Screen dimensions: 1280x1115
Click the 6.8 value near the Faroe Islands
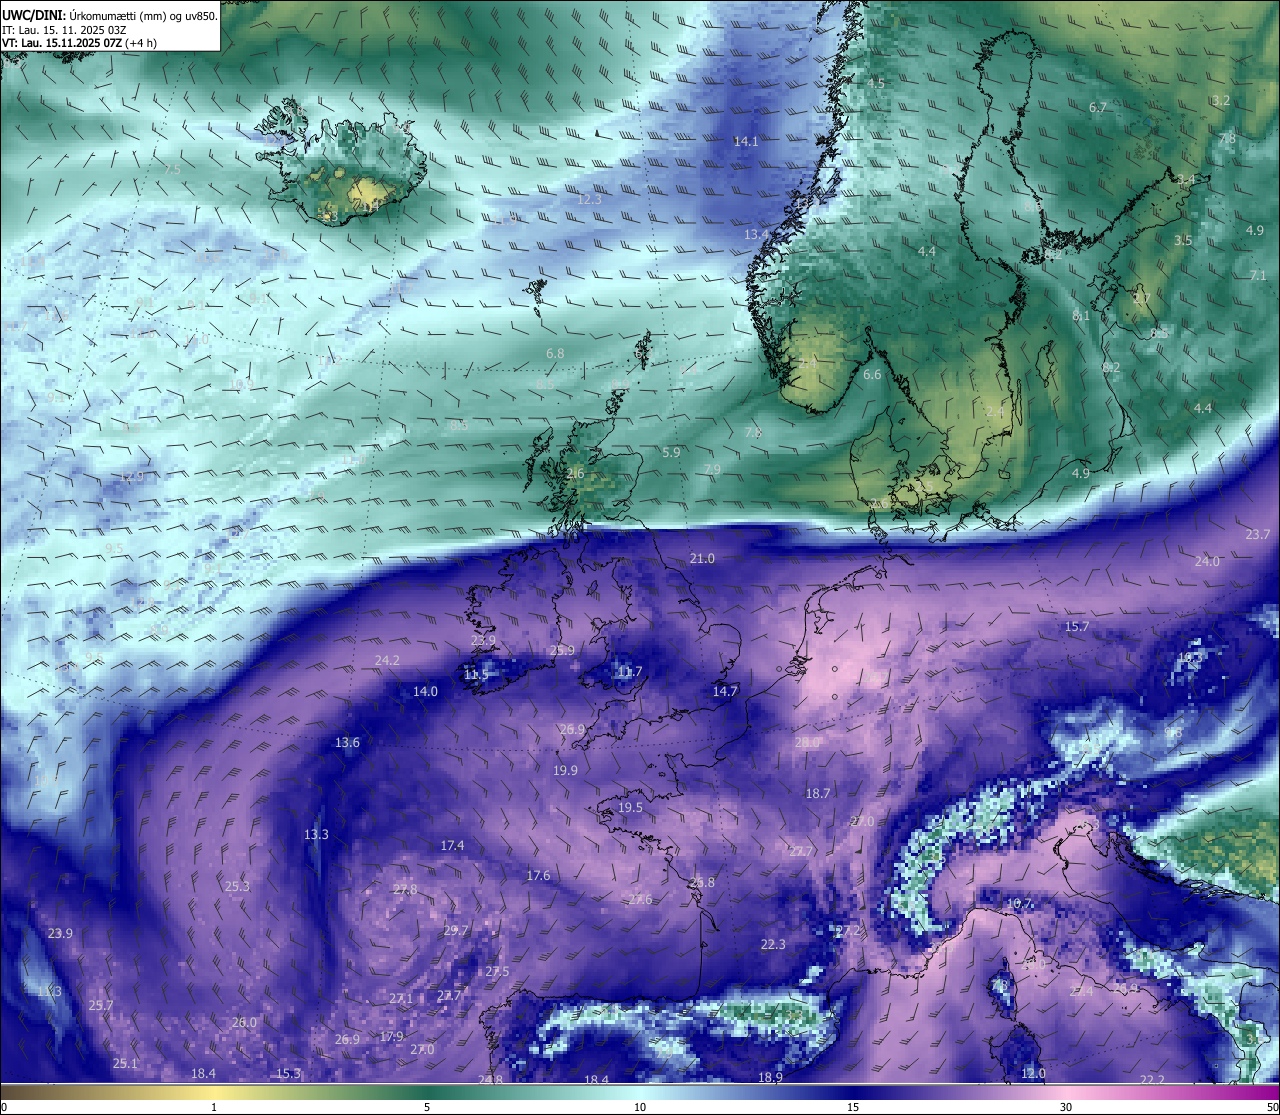(555, 354)
